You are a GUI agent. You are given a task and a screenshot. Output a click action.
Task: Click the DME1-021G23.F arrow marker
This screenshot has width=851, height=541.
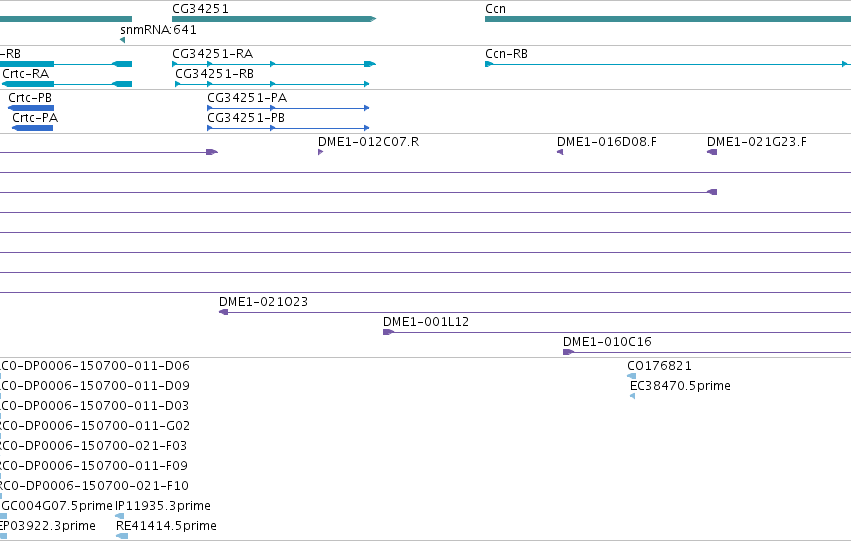point(712,152)
